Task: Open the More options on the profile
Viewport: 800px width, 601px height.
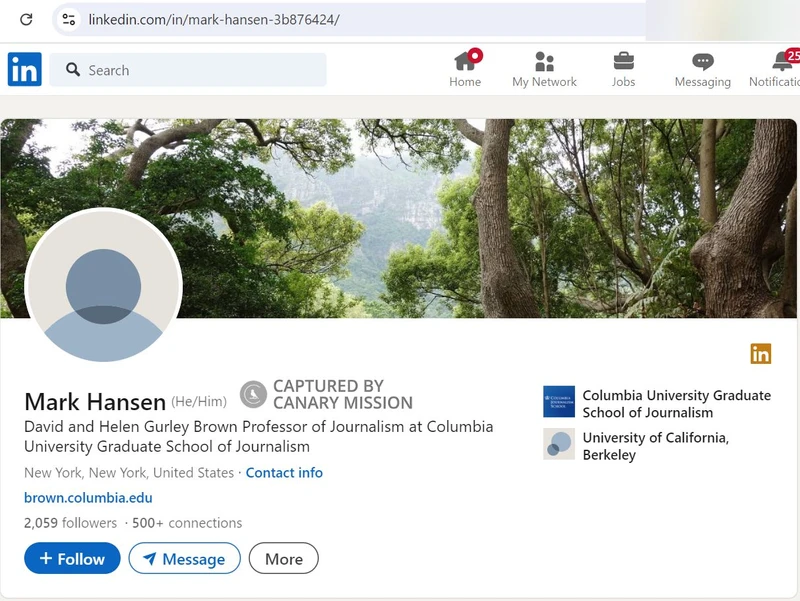Action: point(283,559)
